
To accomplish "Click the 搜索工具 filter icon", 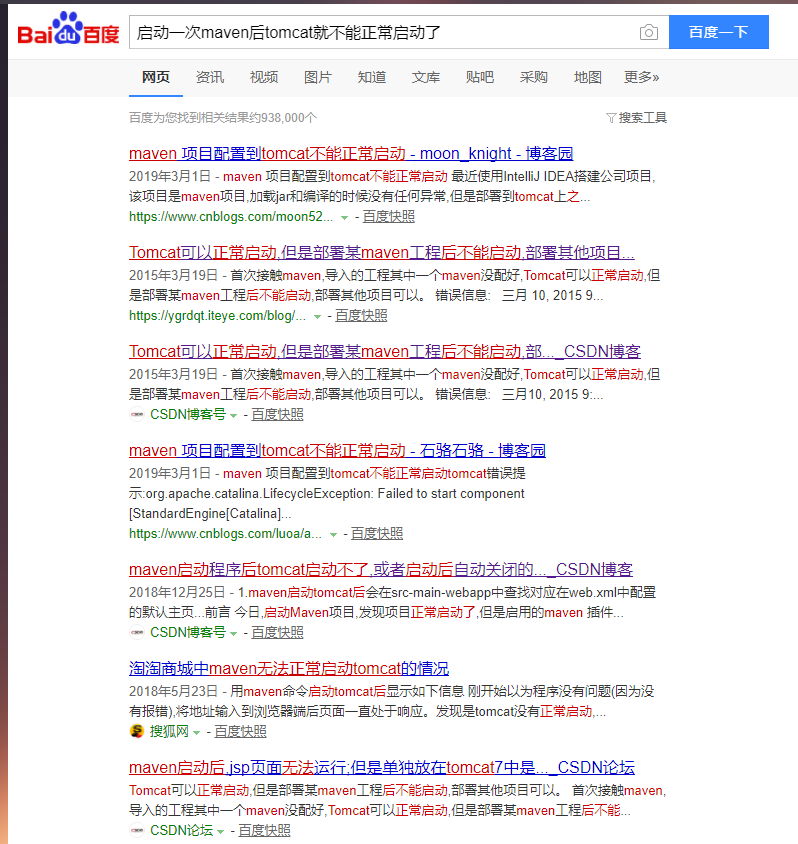I will tap(611, 118).
